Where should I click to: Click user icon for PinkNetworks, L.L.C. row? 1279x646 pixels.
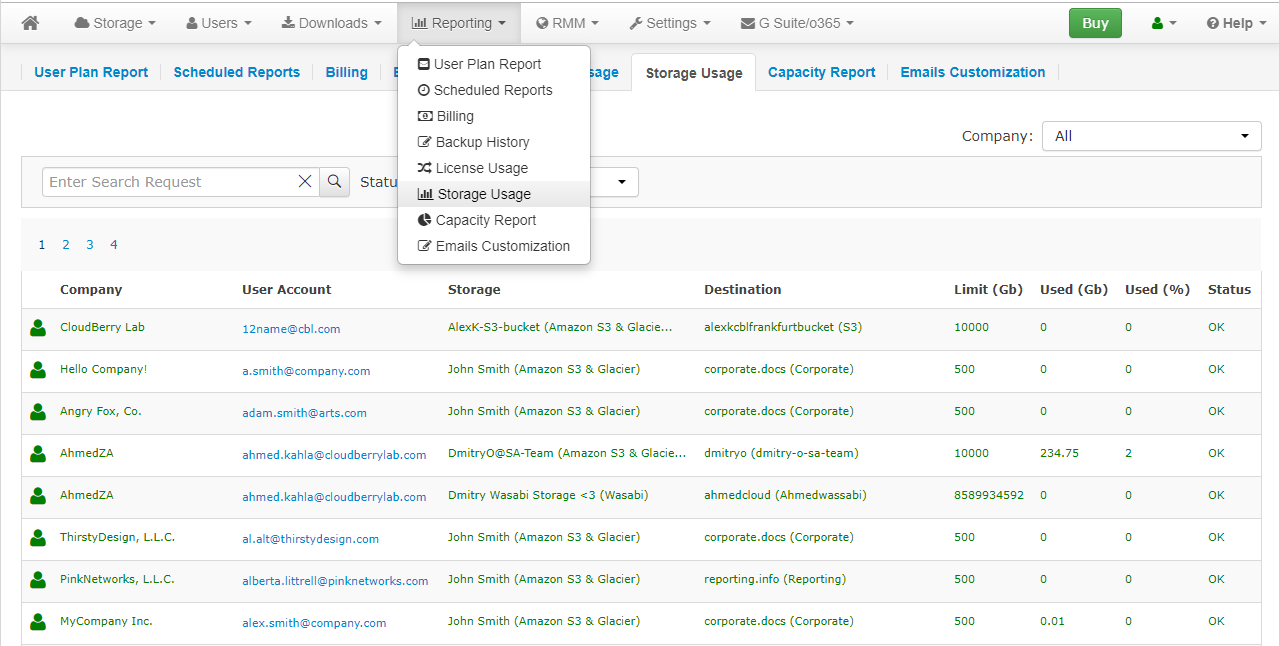(x=38, y=580)
